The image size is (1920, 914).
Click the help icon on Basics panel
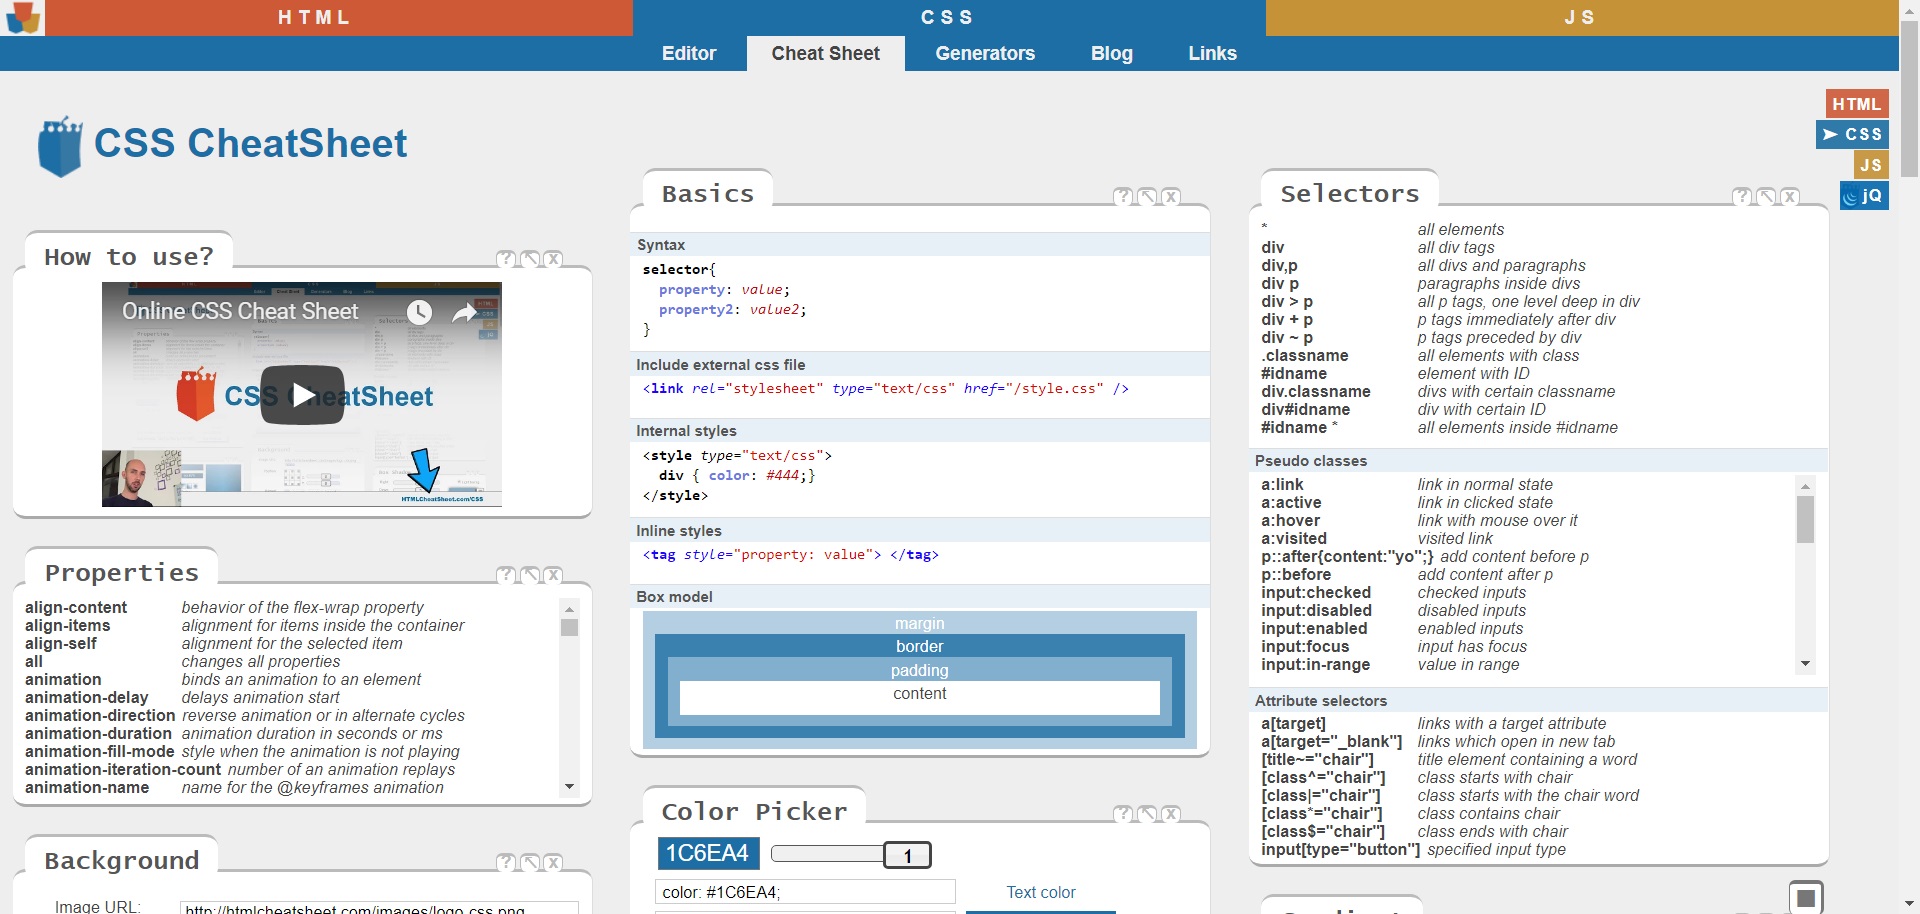[x=1123, y=197]
